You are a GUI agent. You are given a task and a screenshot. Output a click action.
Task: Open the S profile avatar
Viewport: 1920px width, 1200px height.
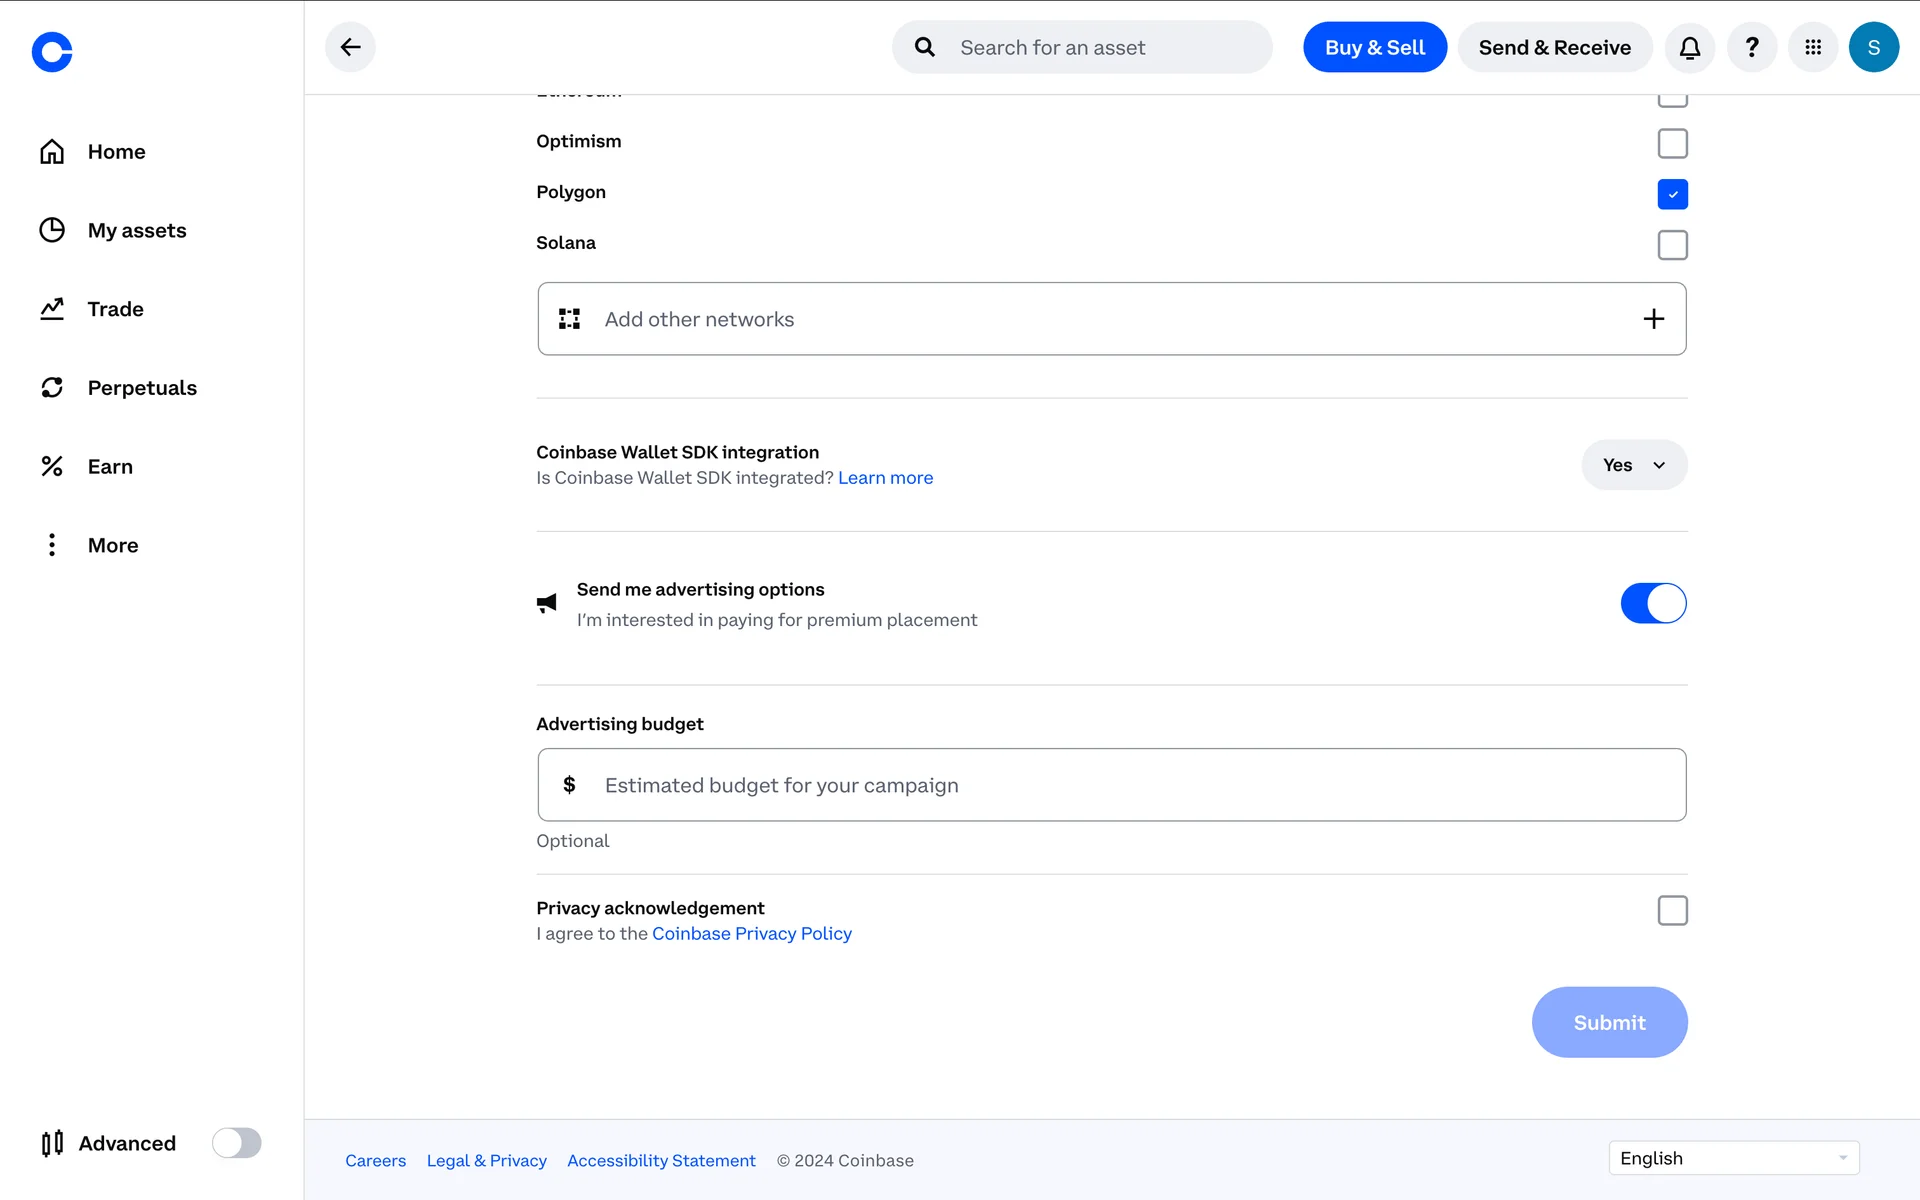[1873, 47]
